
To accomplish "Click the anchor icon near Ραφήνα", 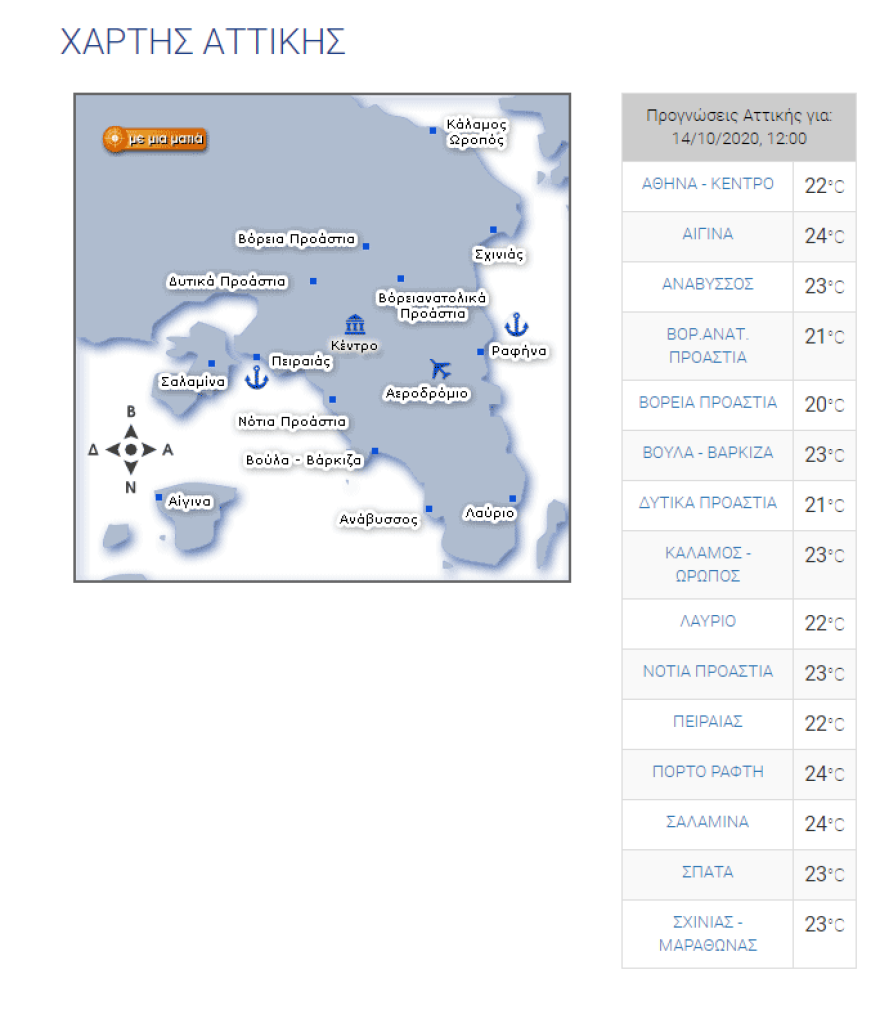I will pyautogui.click(x=515, y=324).
